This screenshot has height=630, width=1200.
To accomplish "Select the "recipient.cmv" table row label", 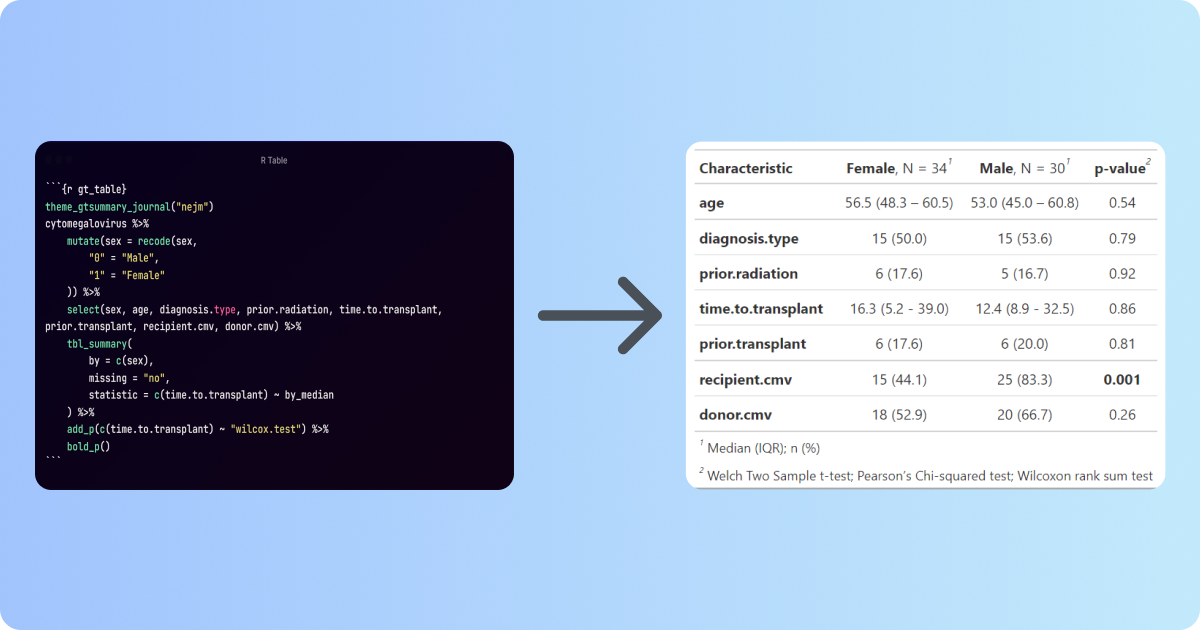I will (745, 380).
